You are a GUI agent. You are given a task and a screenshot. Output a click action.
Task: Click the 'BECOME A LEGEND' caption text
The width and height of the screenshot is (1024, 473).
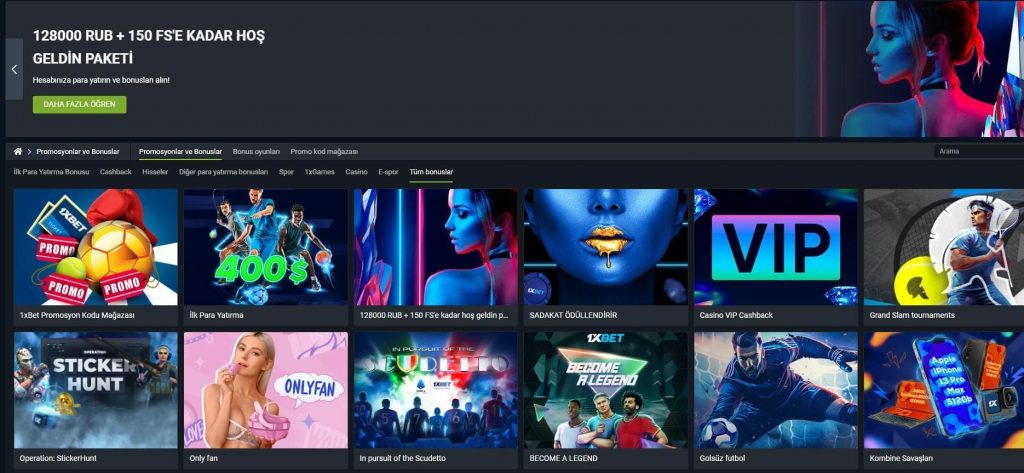(563, 459)
